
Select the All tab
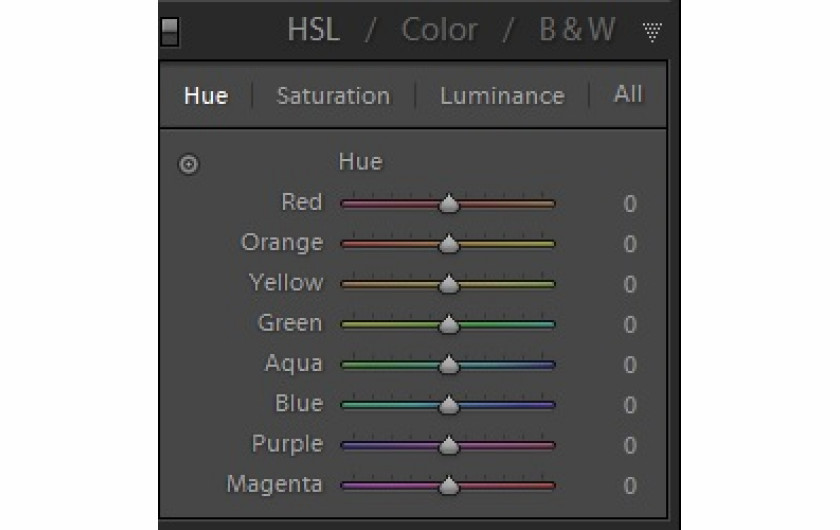(627, 94)
